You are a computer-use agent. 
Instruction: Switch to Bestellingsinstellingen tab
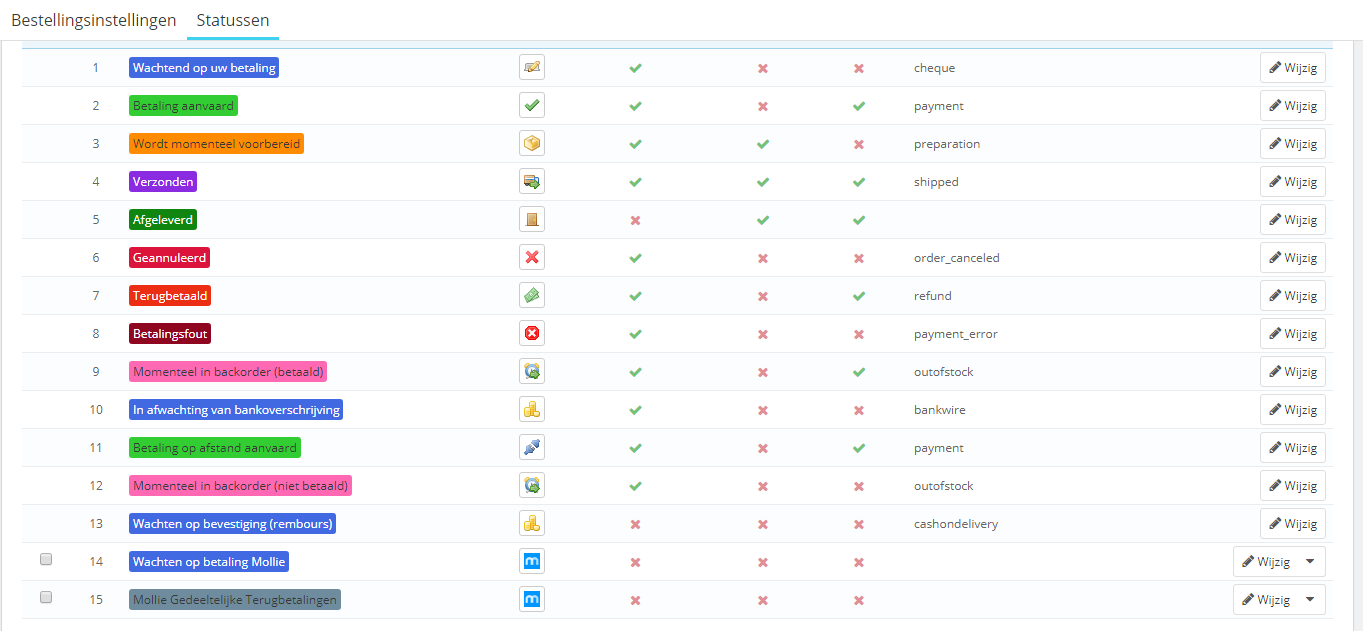[x=94, y=20]
